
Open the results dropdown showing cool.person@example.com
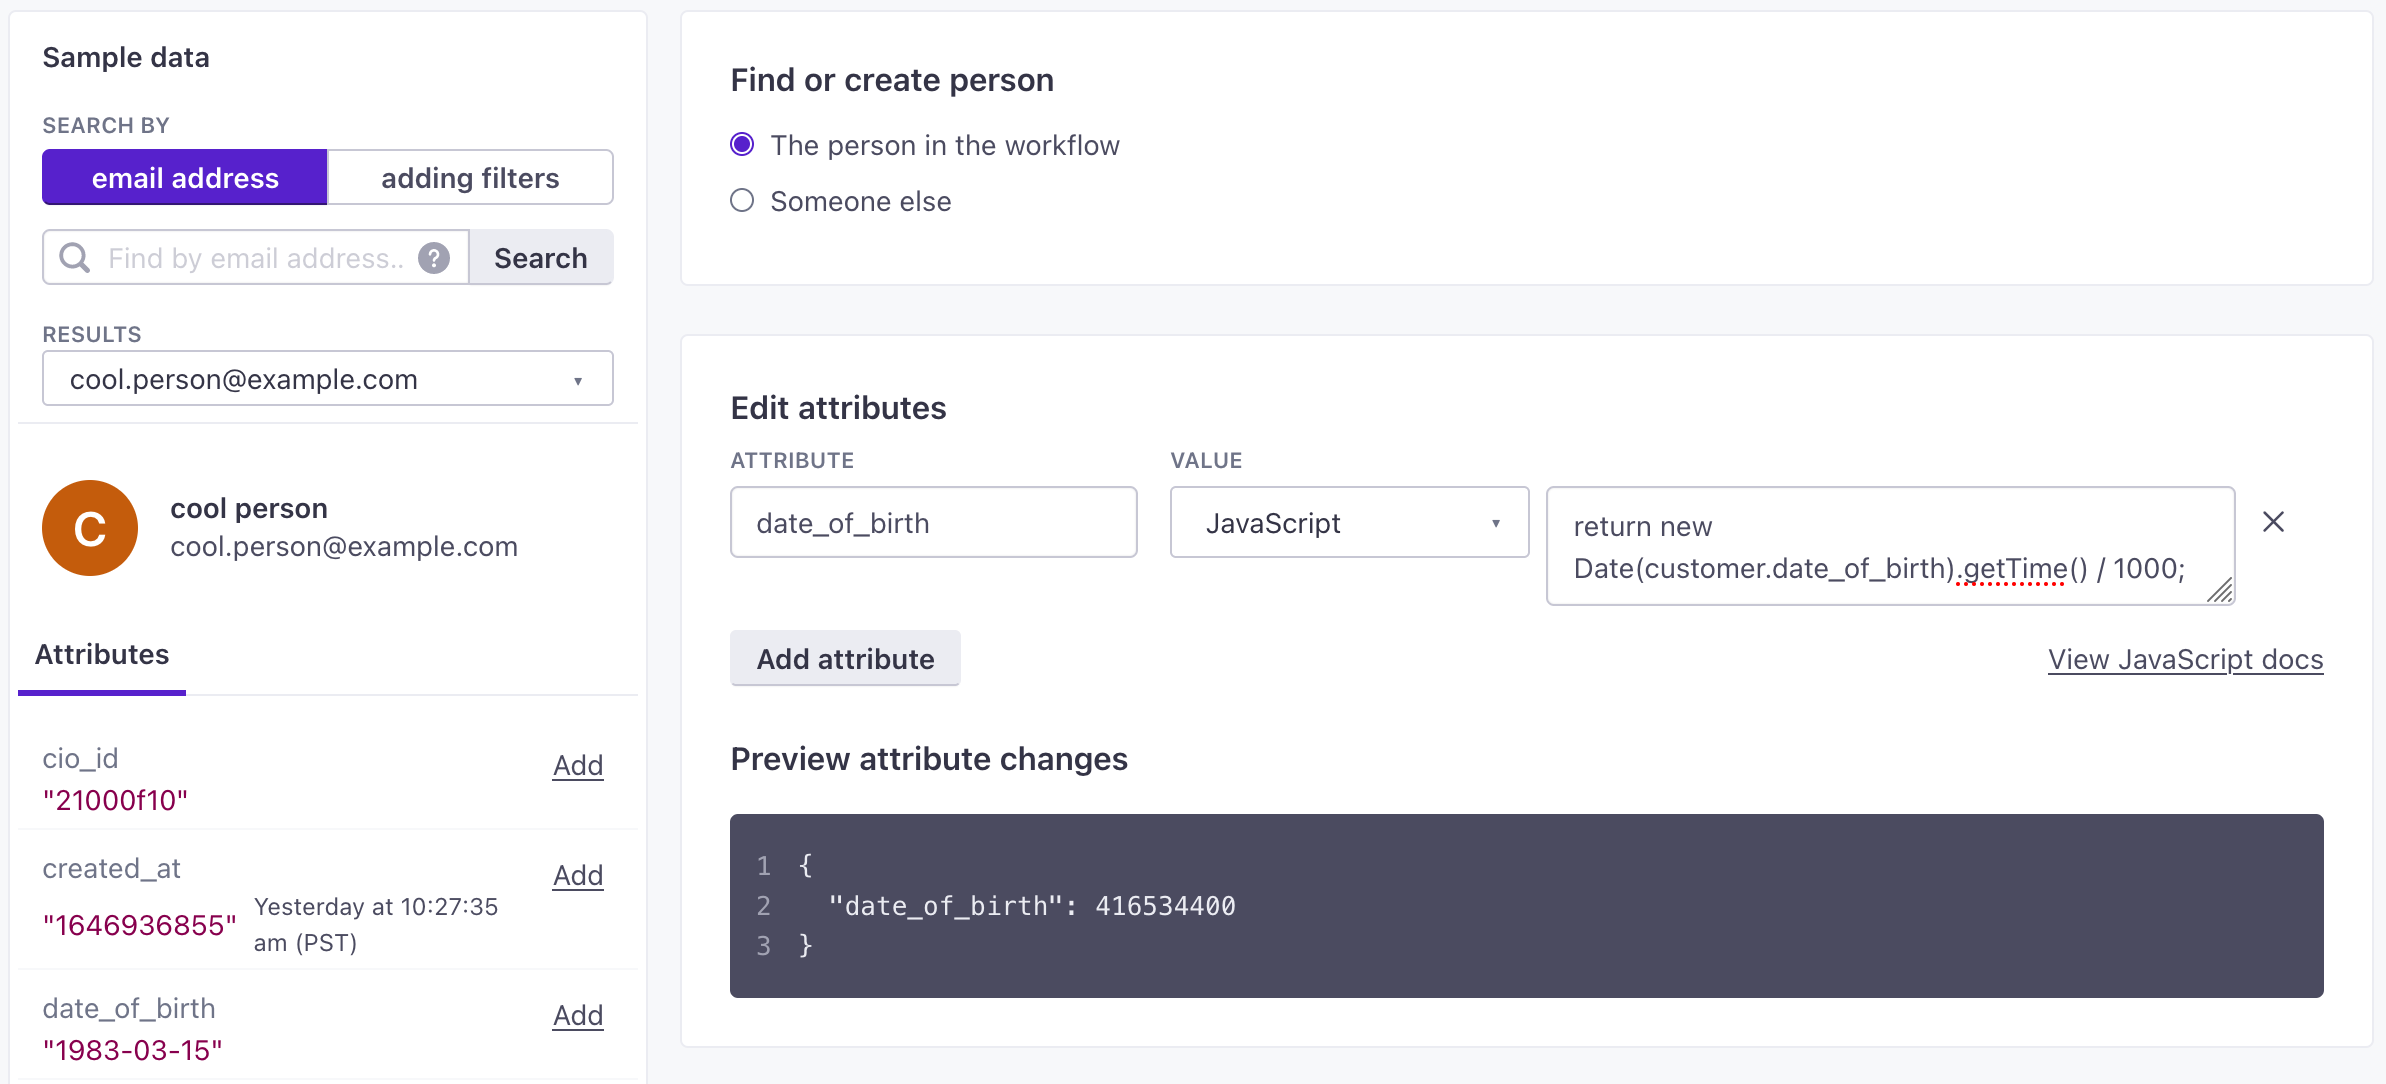click(328, 379)
